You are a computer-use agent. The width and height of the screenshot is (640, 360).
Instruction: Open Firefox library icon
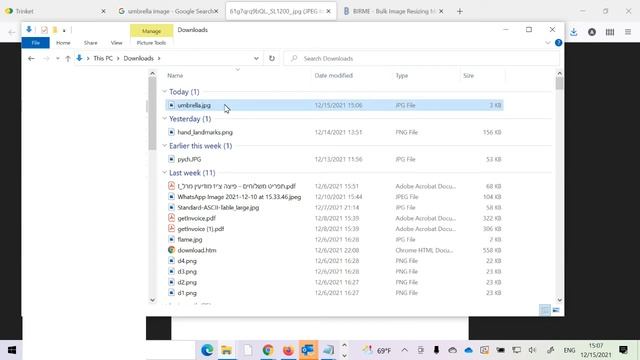click(x=610, y=32)
